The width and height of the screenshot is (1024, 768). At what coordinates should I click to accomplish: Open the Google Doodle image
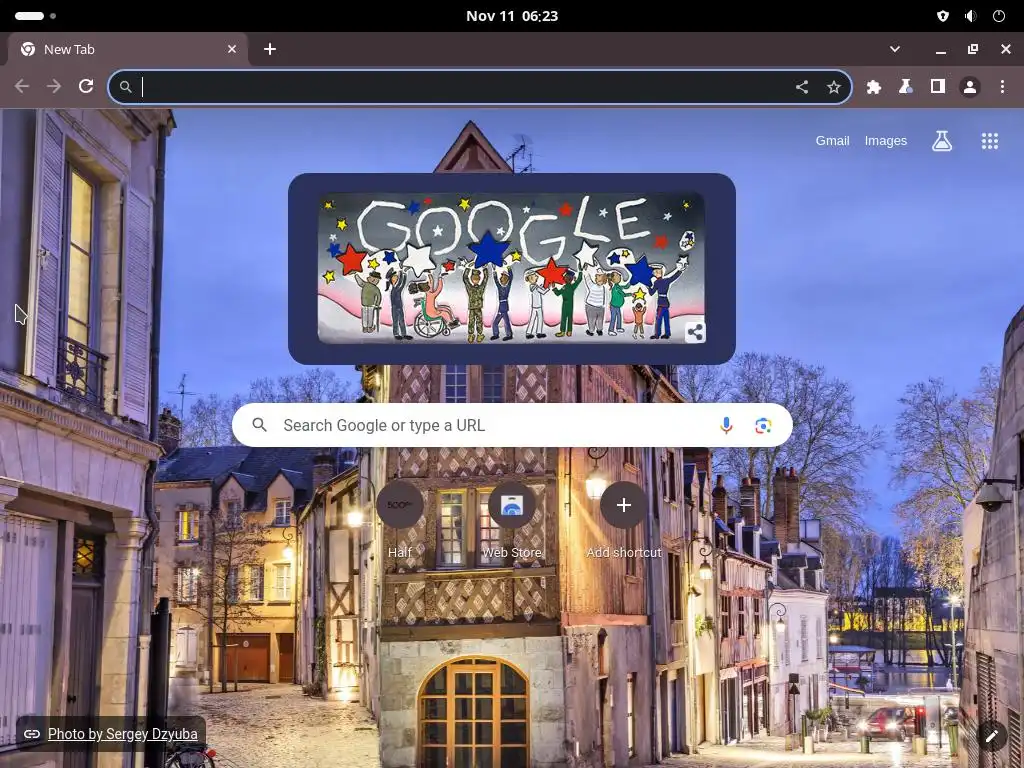coord(511,268)
